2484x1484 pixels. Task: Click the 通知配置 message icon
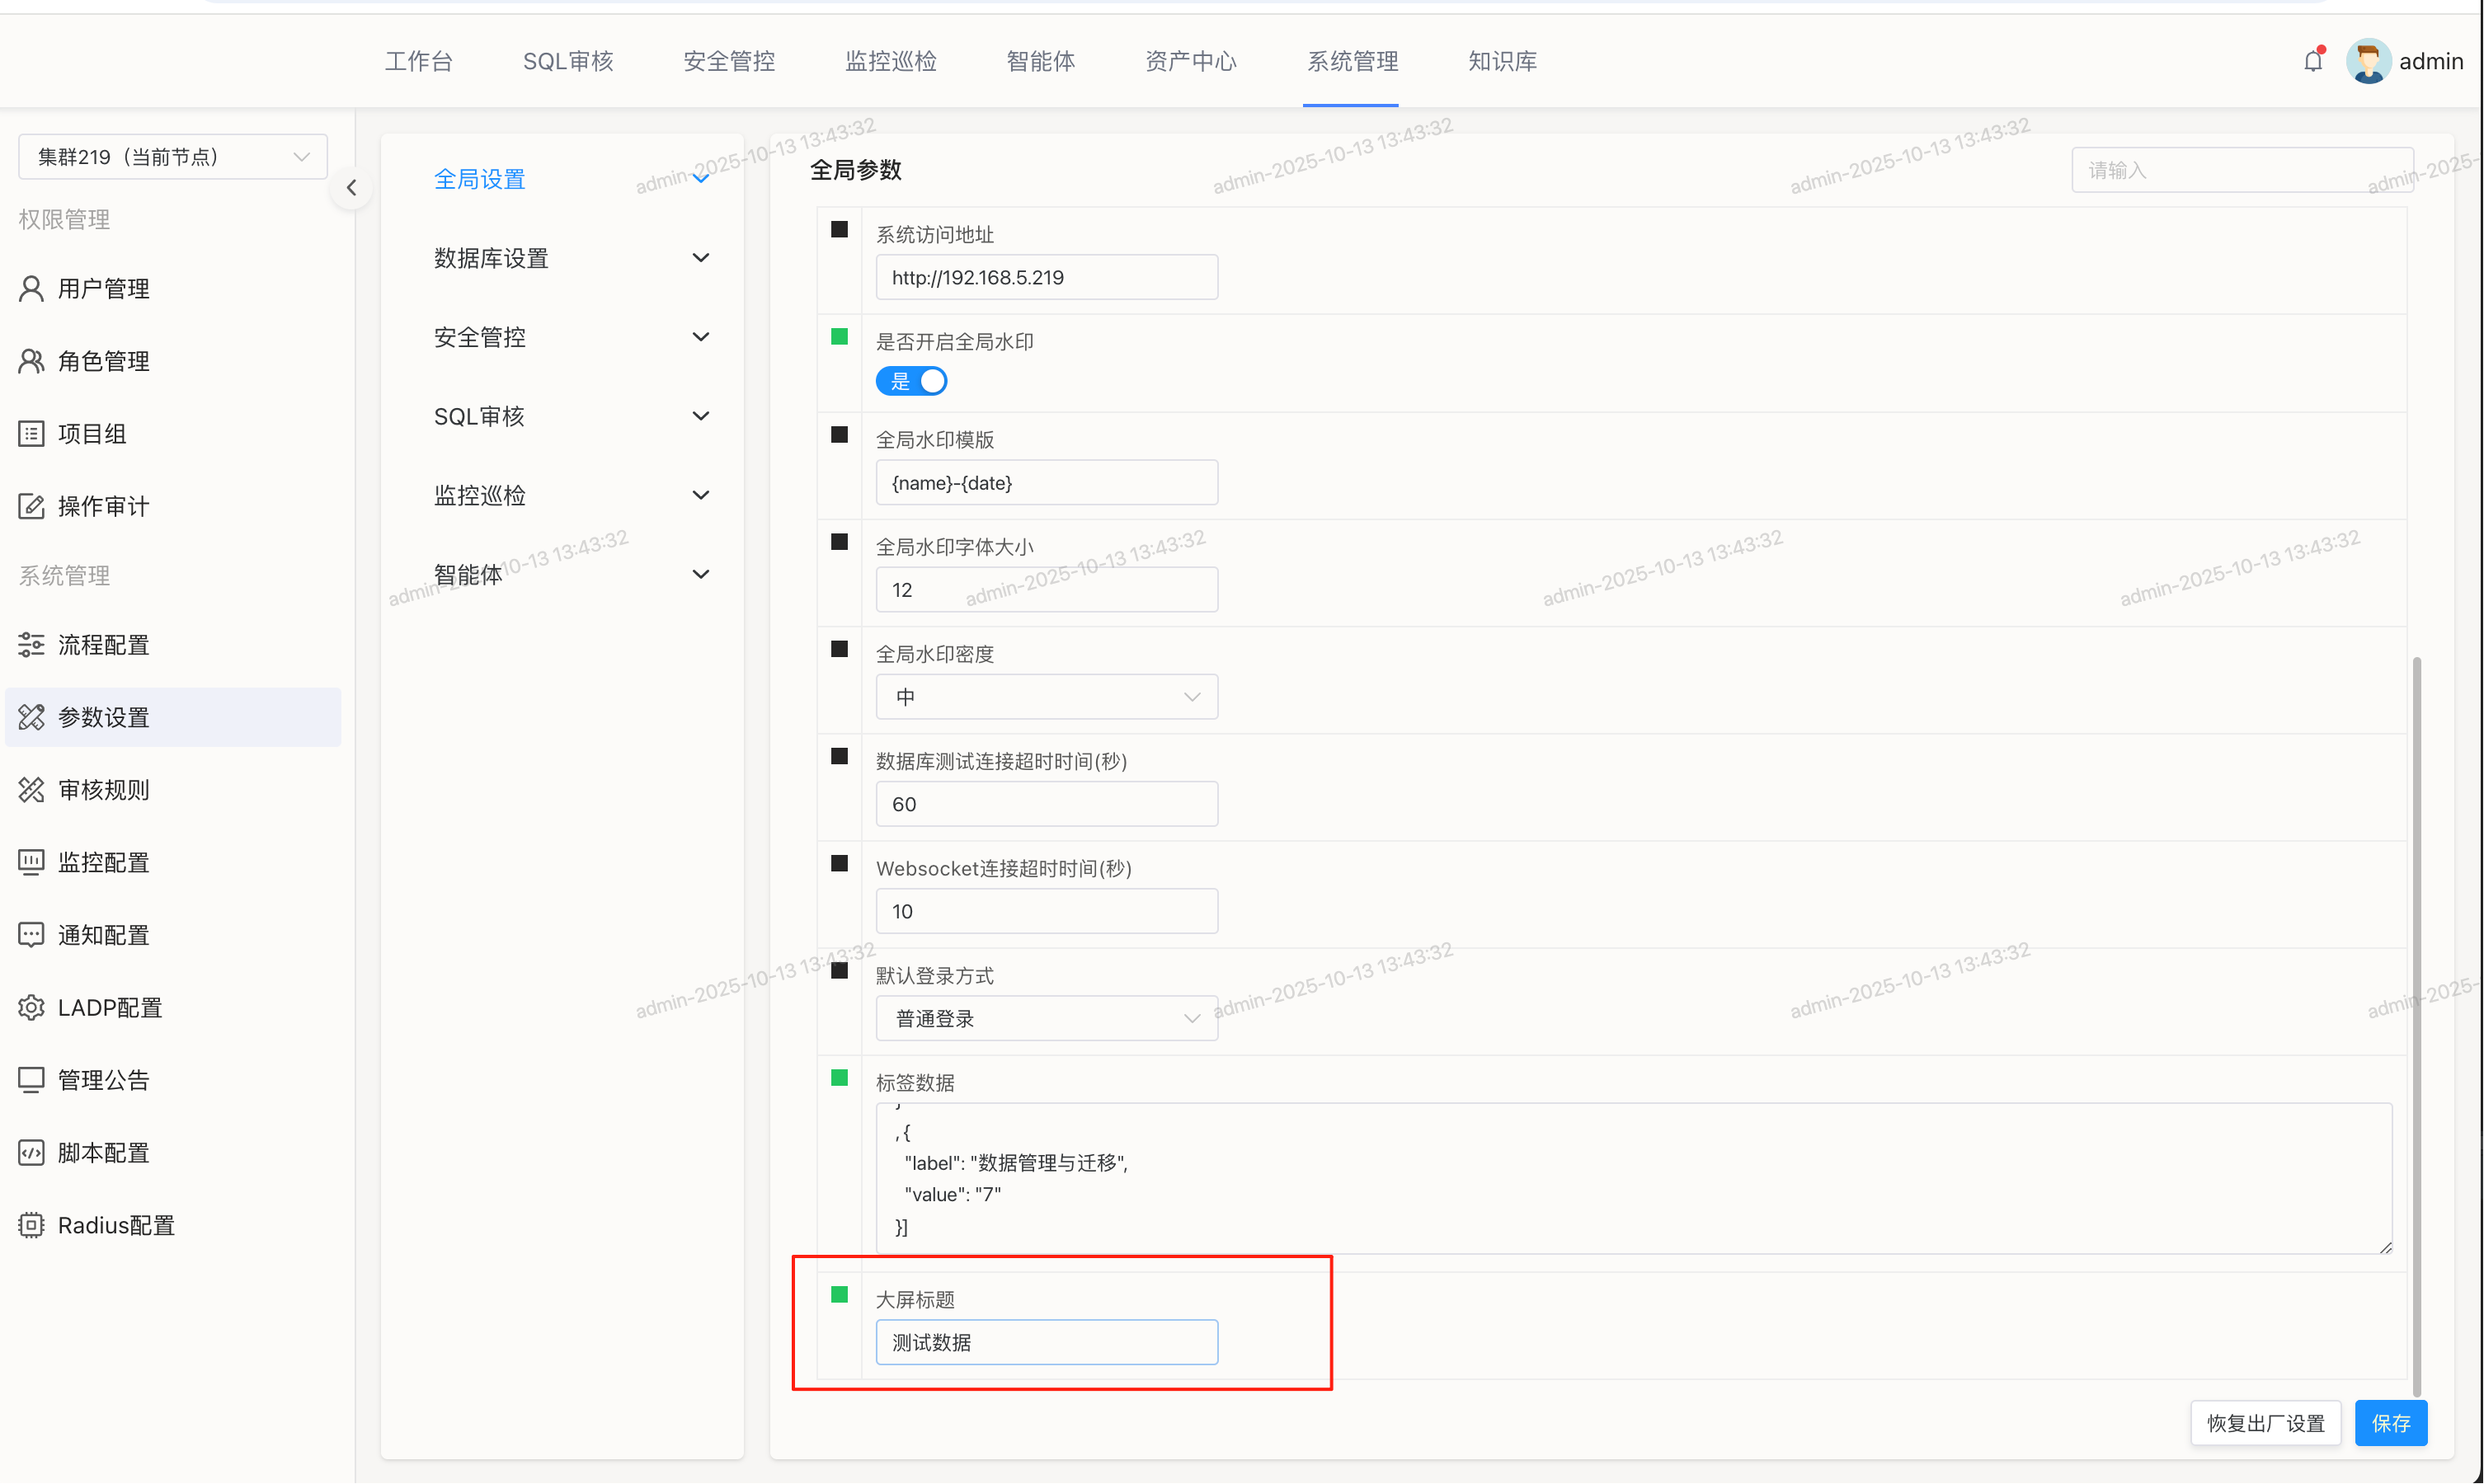pyautogui.click(x=31, y=935)
